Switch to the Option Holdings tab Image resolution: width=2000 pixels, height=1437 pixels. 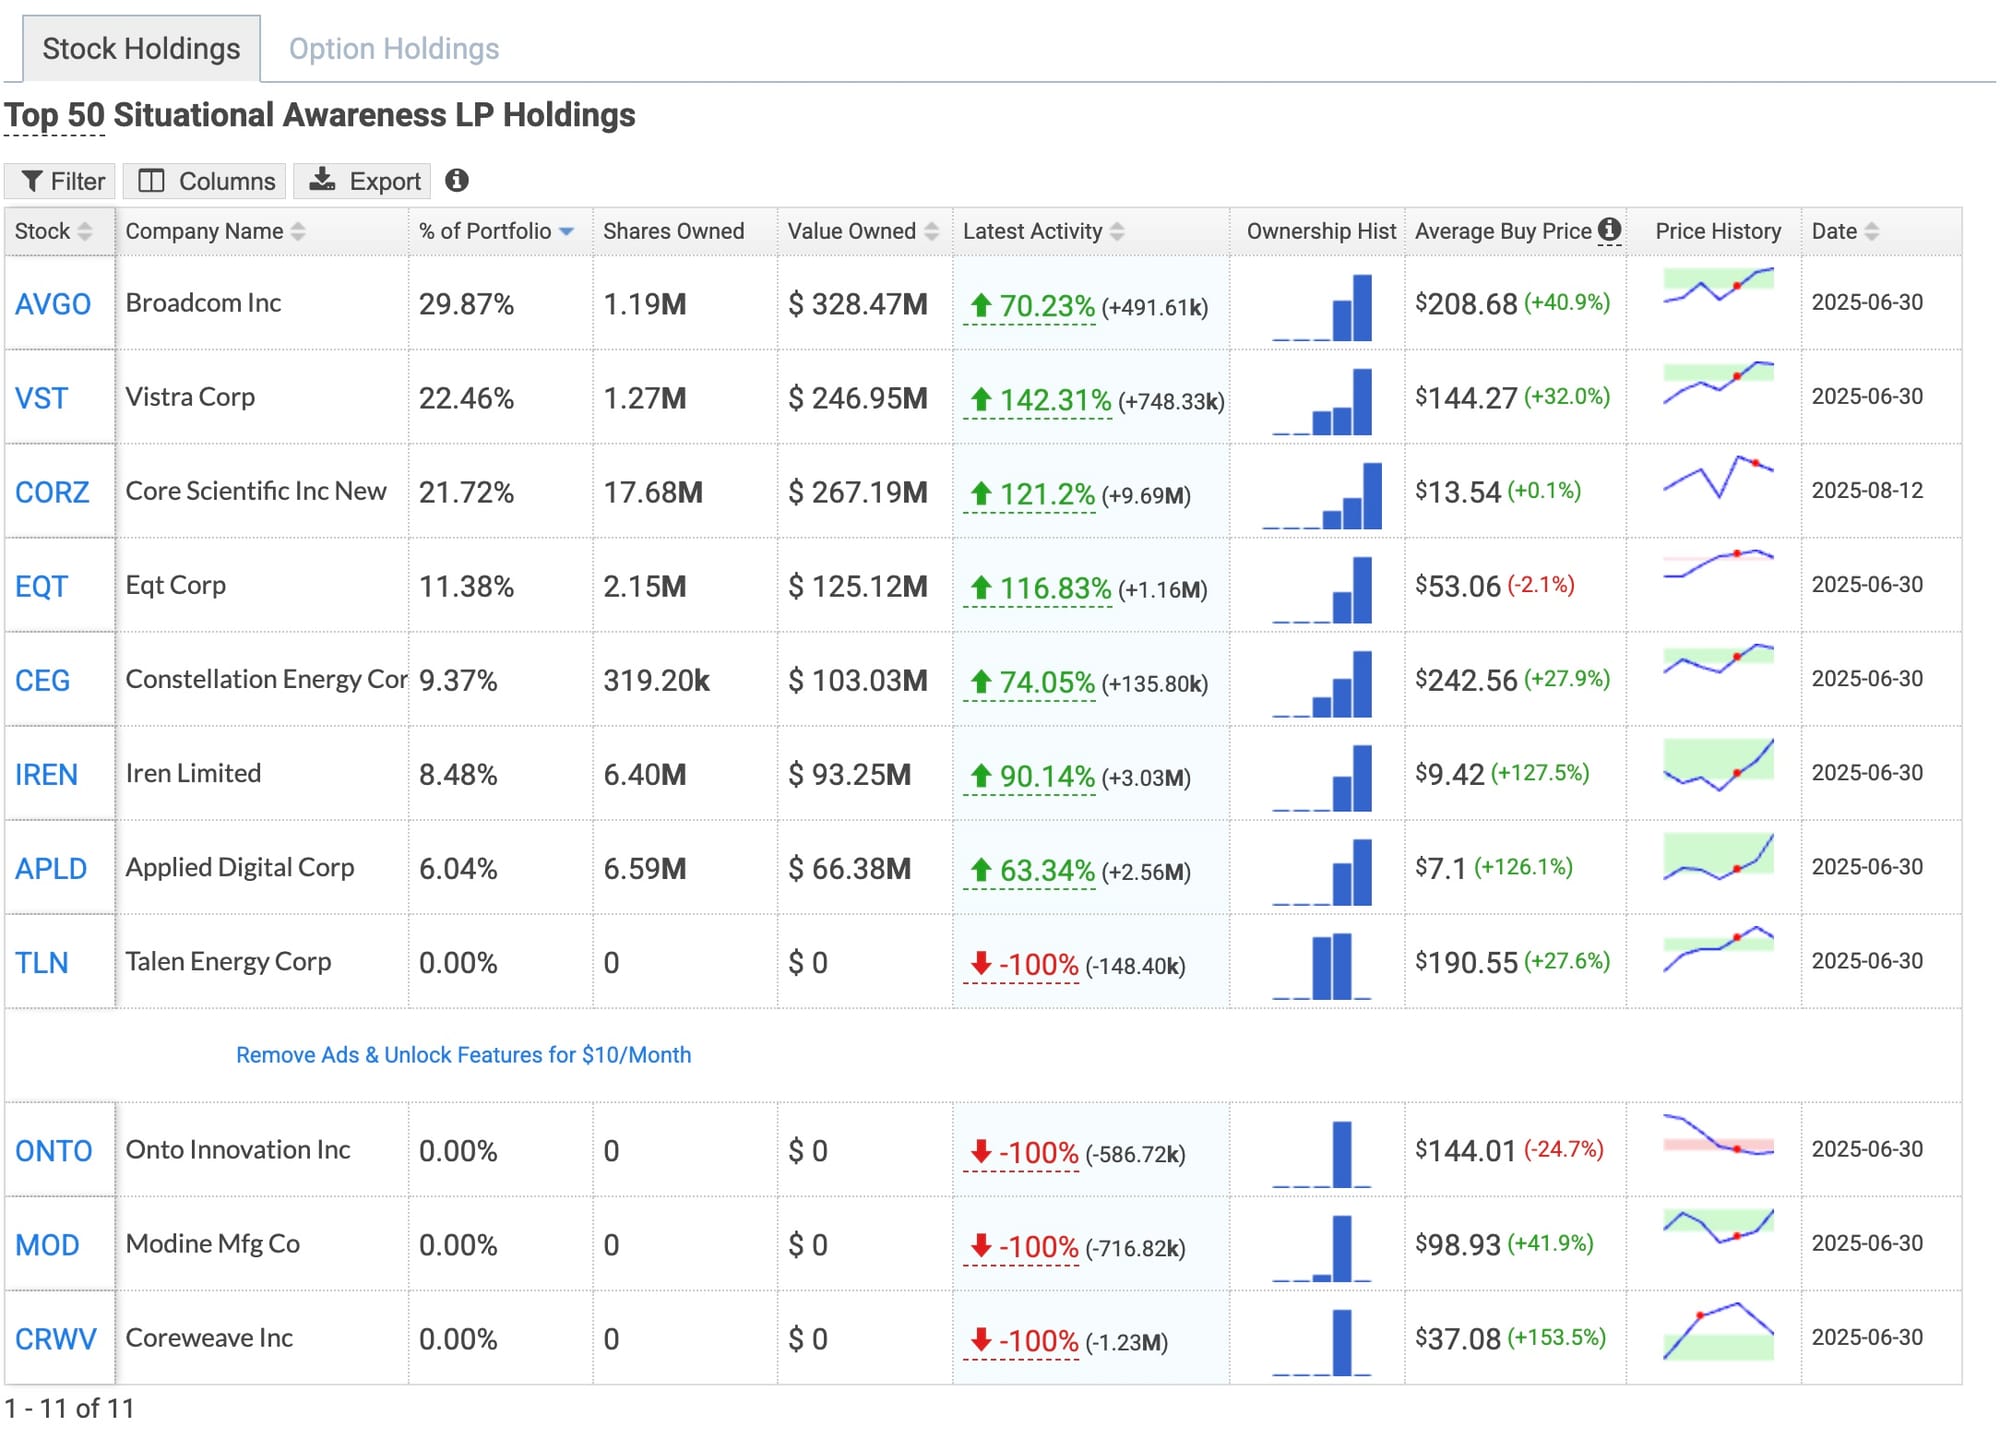(394, 49)
